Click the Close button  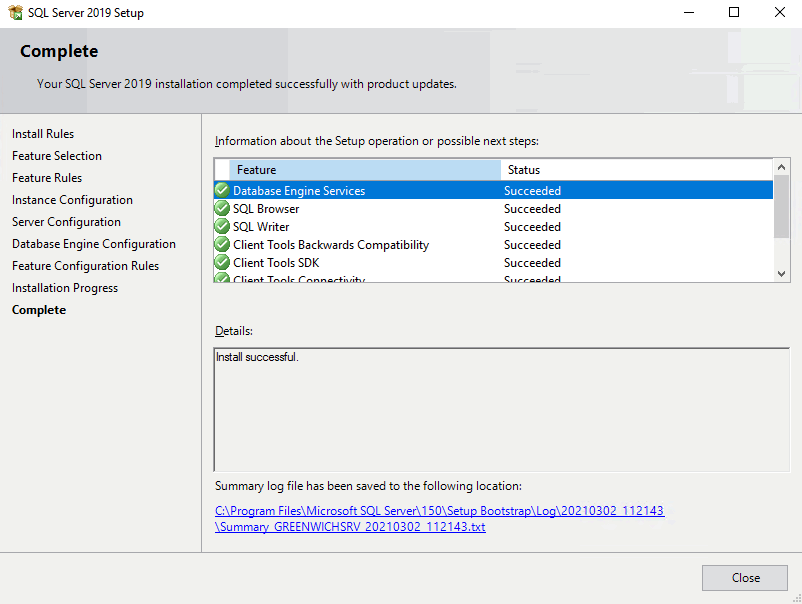pyautogui.click(x=744, y=578)
